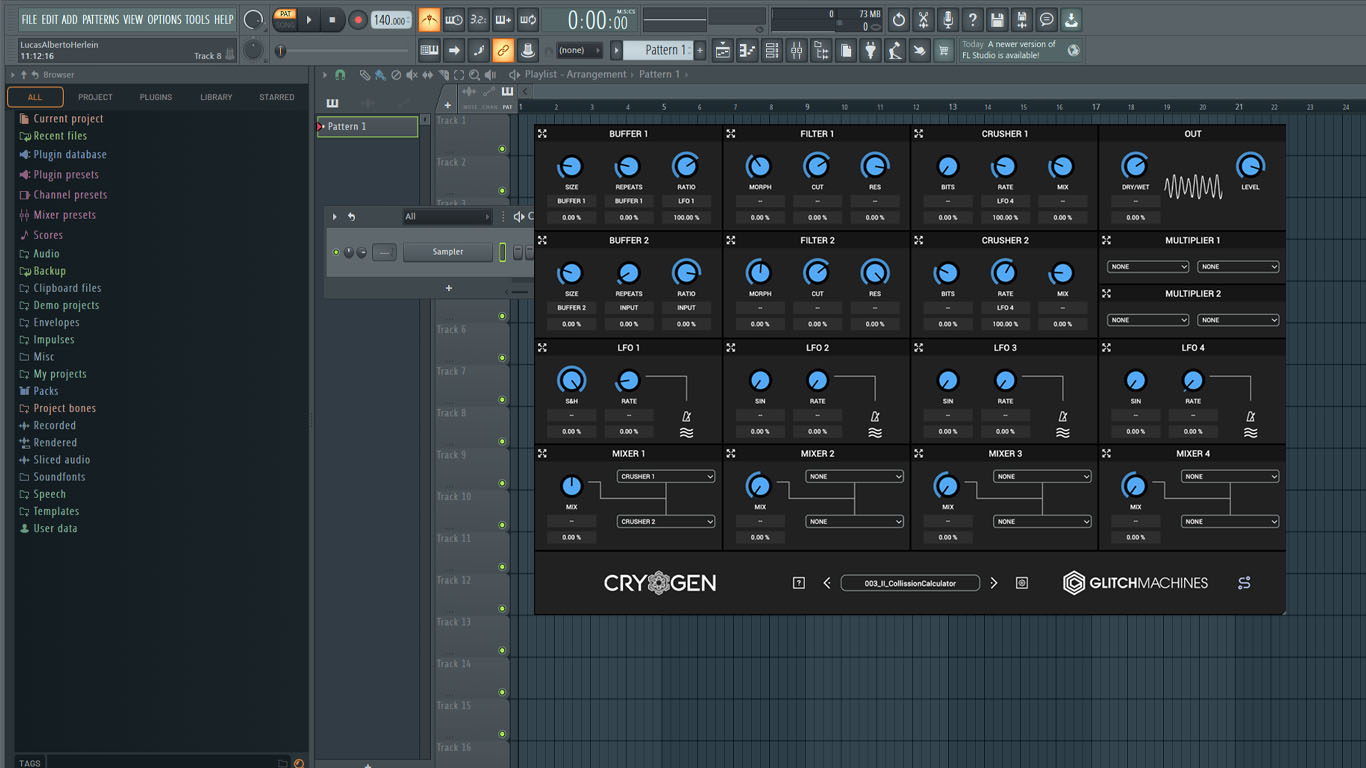1366x768 pixels.
Task: Go to the next Cryogen preset arrow
Action: 993,583
